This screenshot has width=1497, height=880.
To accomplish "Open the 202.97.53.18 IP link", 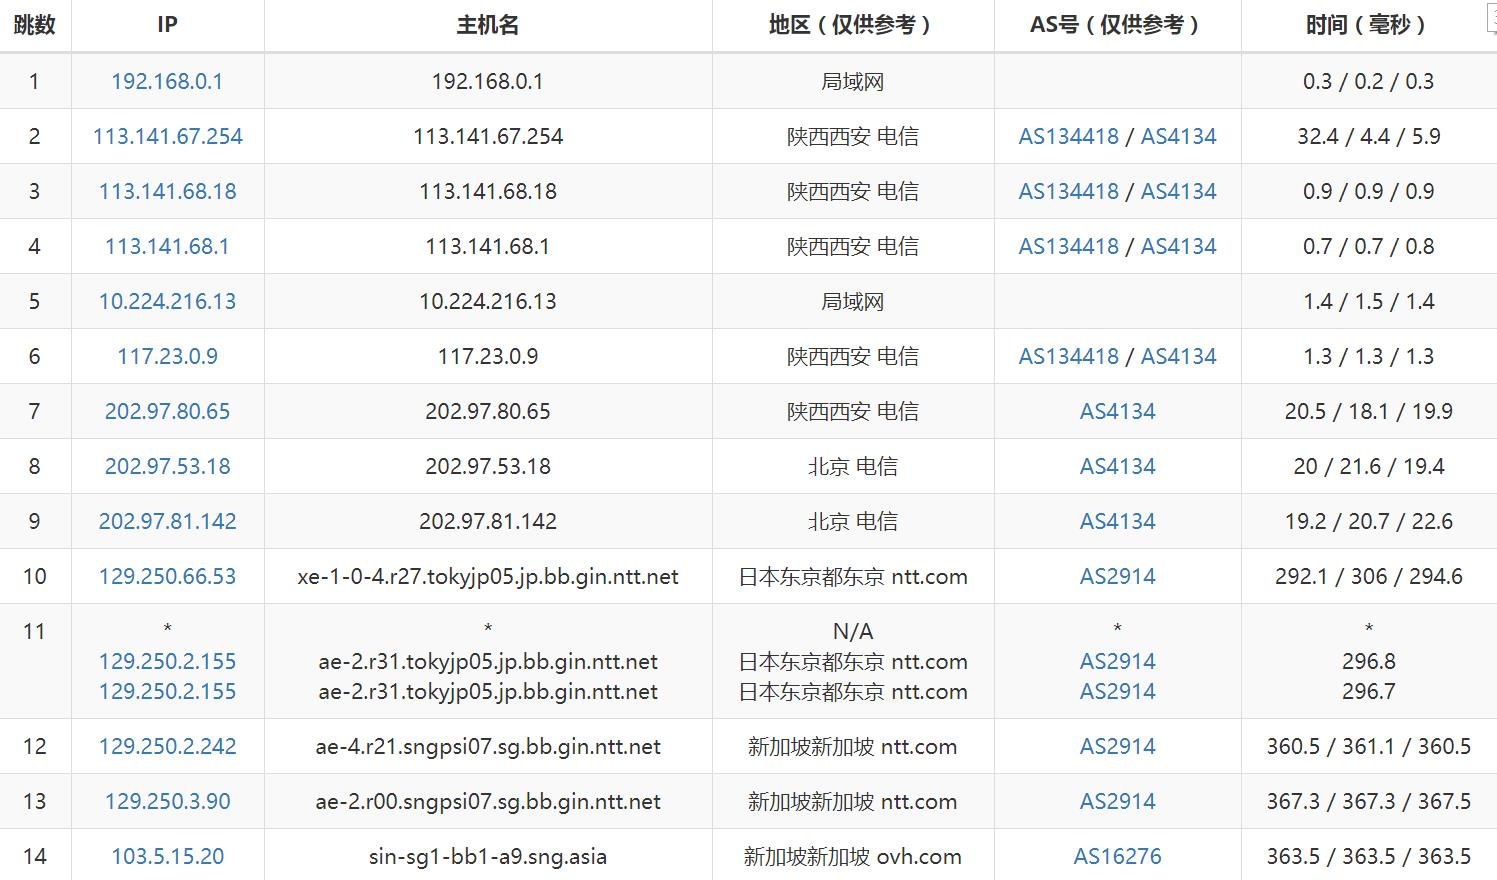I will [x=167, y=467].
